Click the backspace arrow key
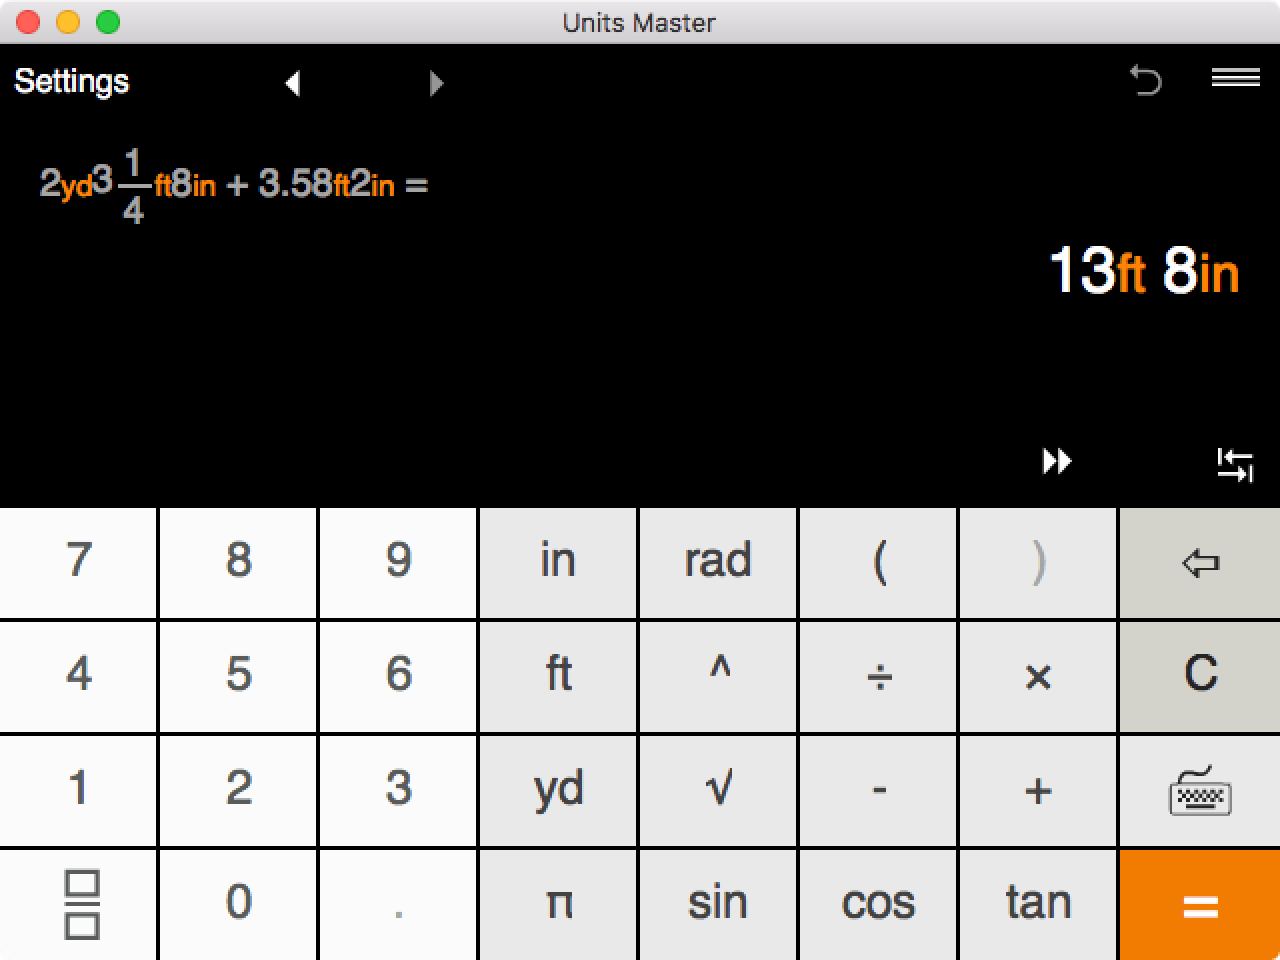 point(1200,563)
